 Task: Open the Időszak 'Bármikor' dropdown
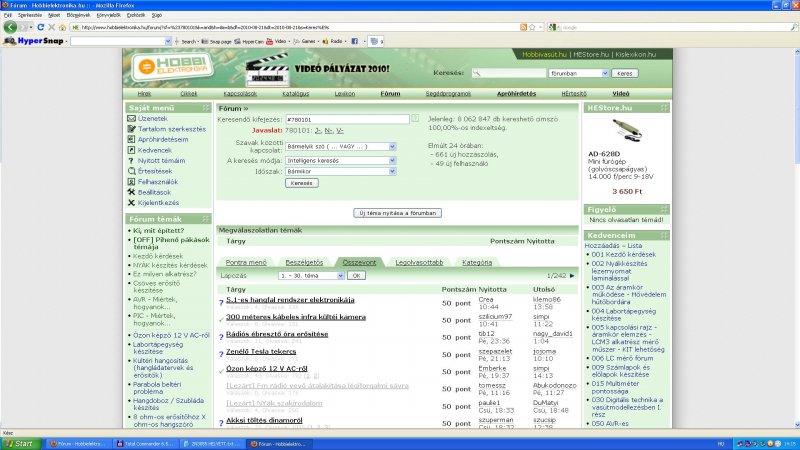[x=392, y=171]
